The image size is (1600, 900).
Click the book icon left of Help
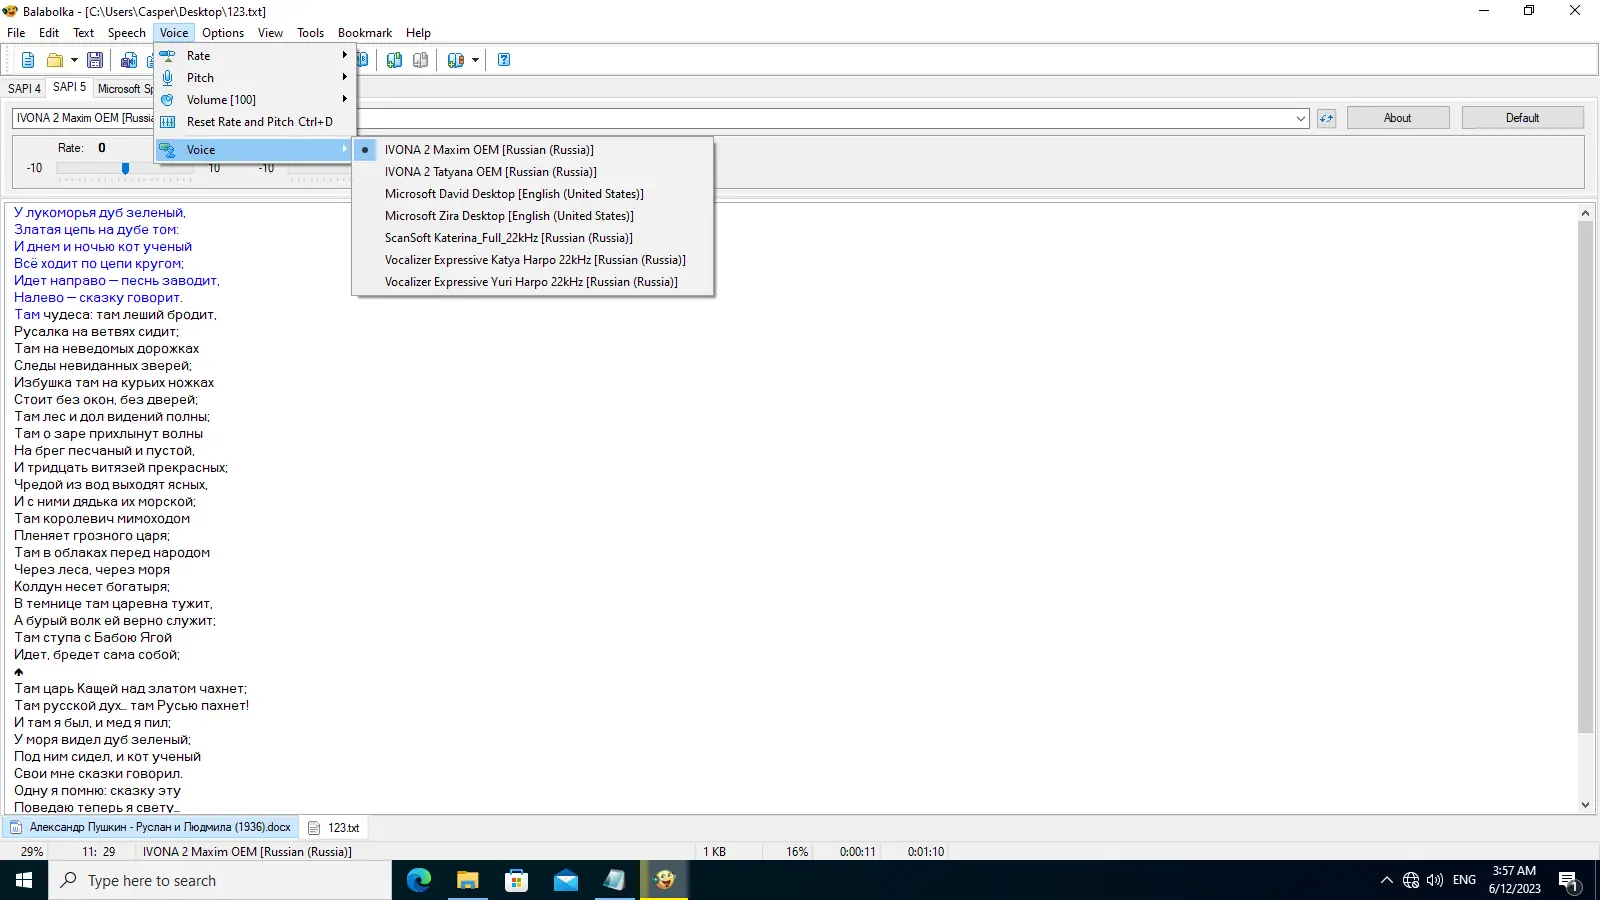(x=456, y=60)
